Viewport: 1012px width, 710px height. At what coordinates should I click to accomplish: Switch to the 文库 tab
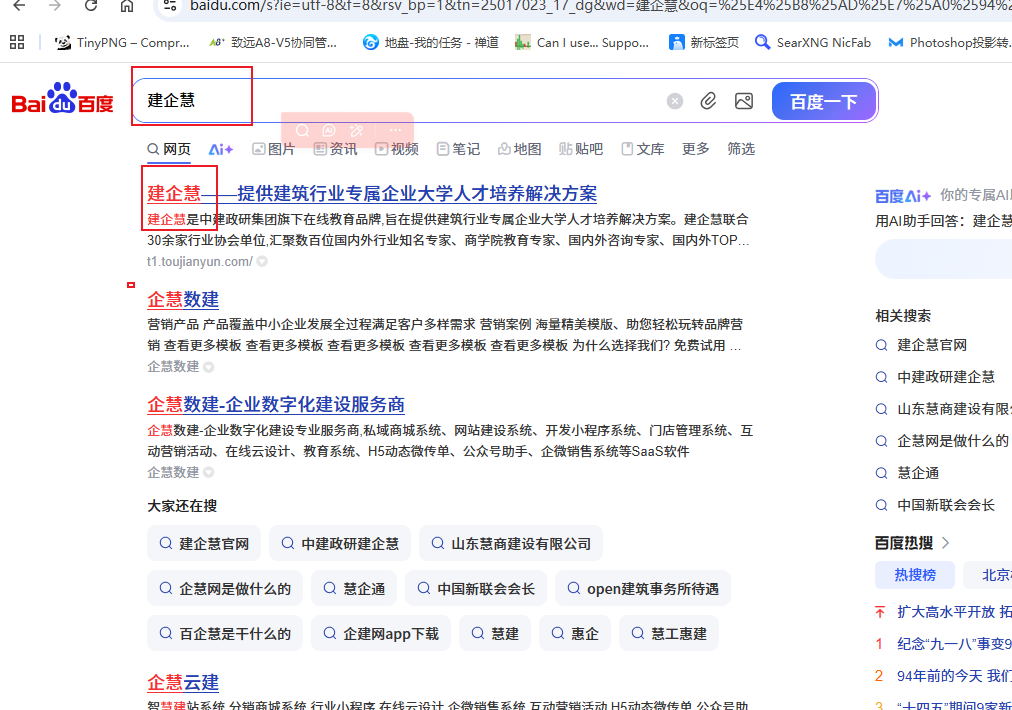point(643,149)
